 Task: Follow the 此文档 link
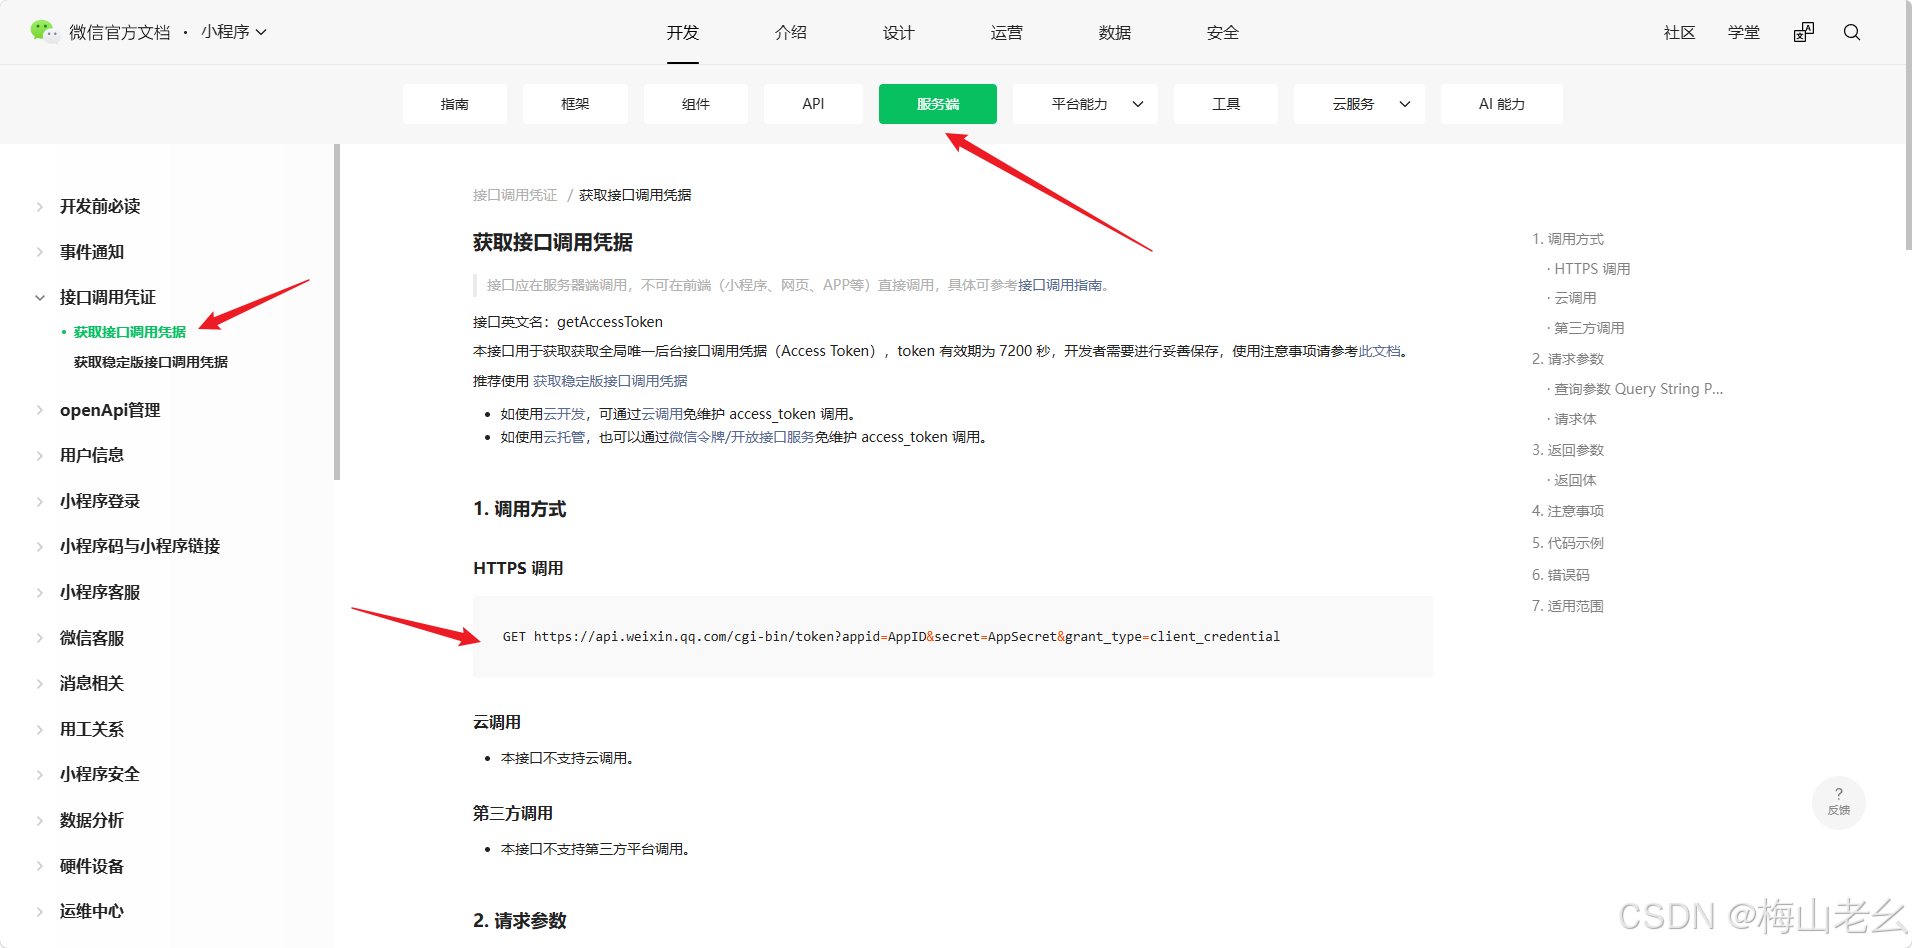tap(1379, 351)
